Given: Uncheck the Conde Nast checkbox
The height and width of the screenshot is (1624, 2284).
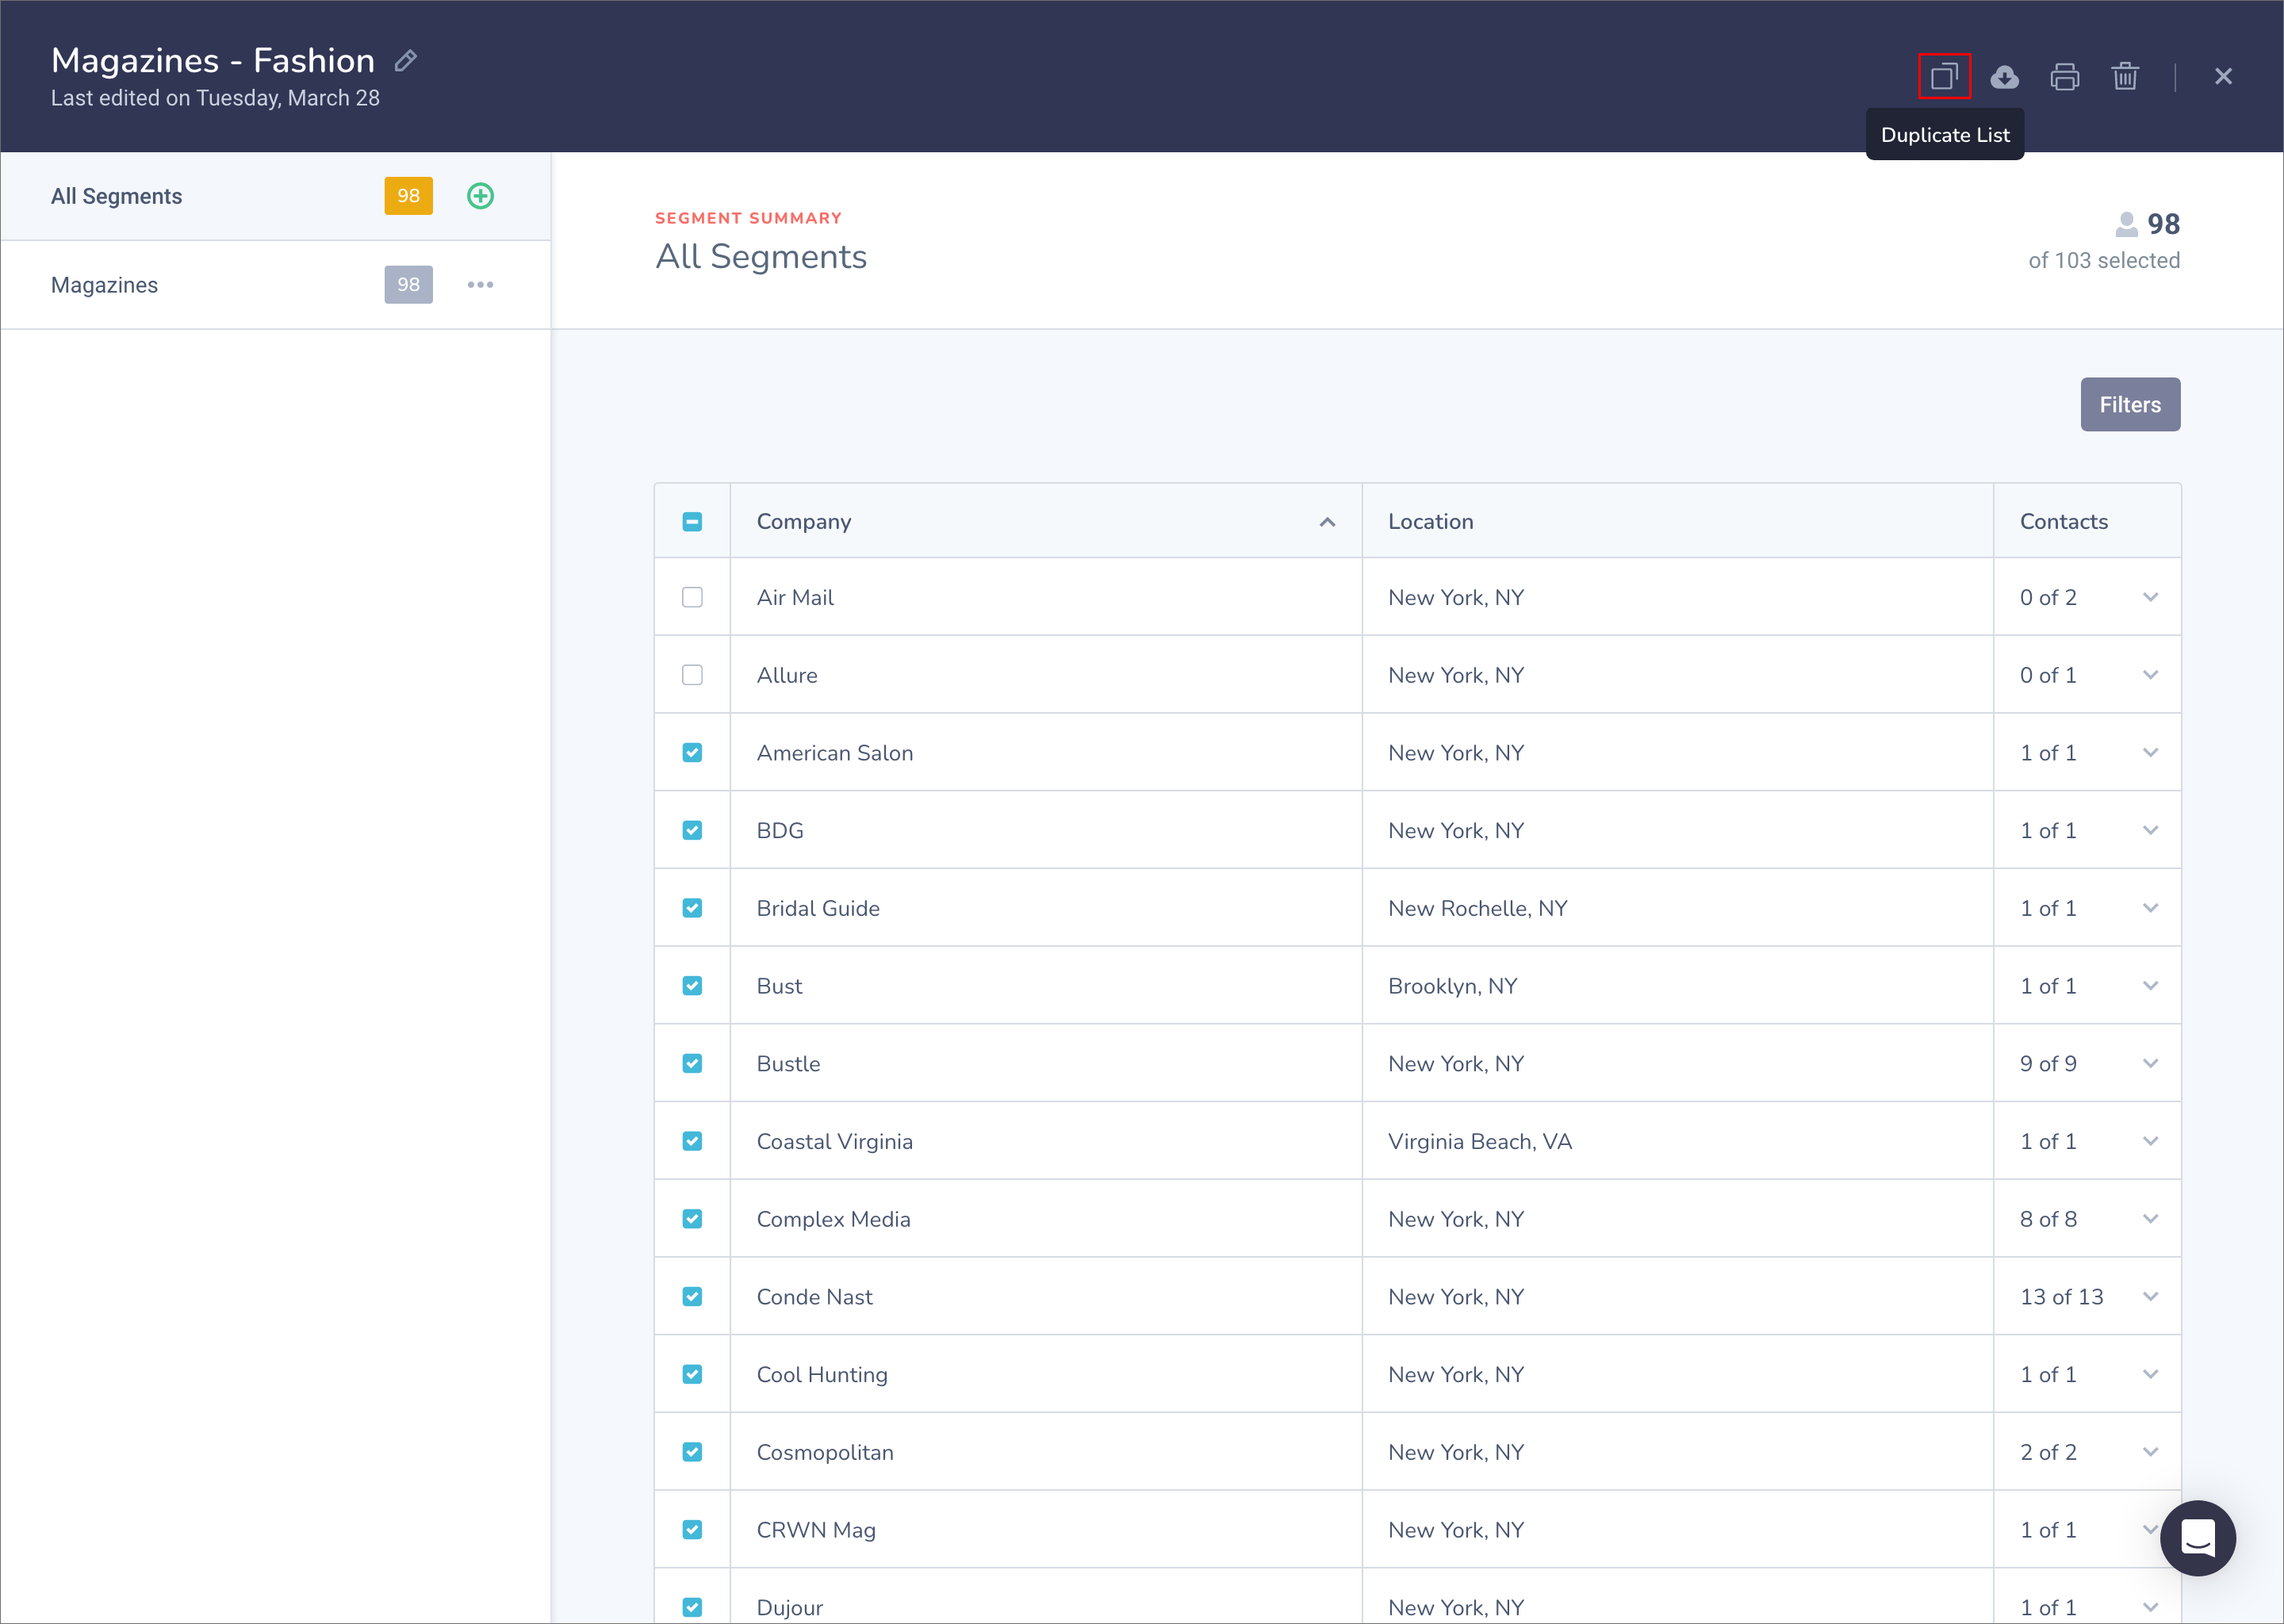Looking at the screenshot, I should pyautogui.click(x=692, y=1296).
